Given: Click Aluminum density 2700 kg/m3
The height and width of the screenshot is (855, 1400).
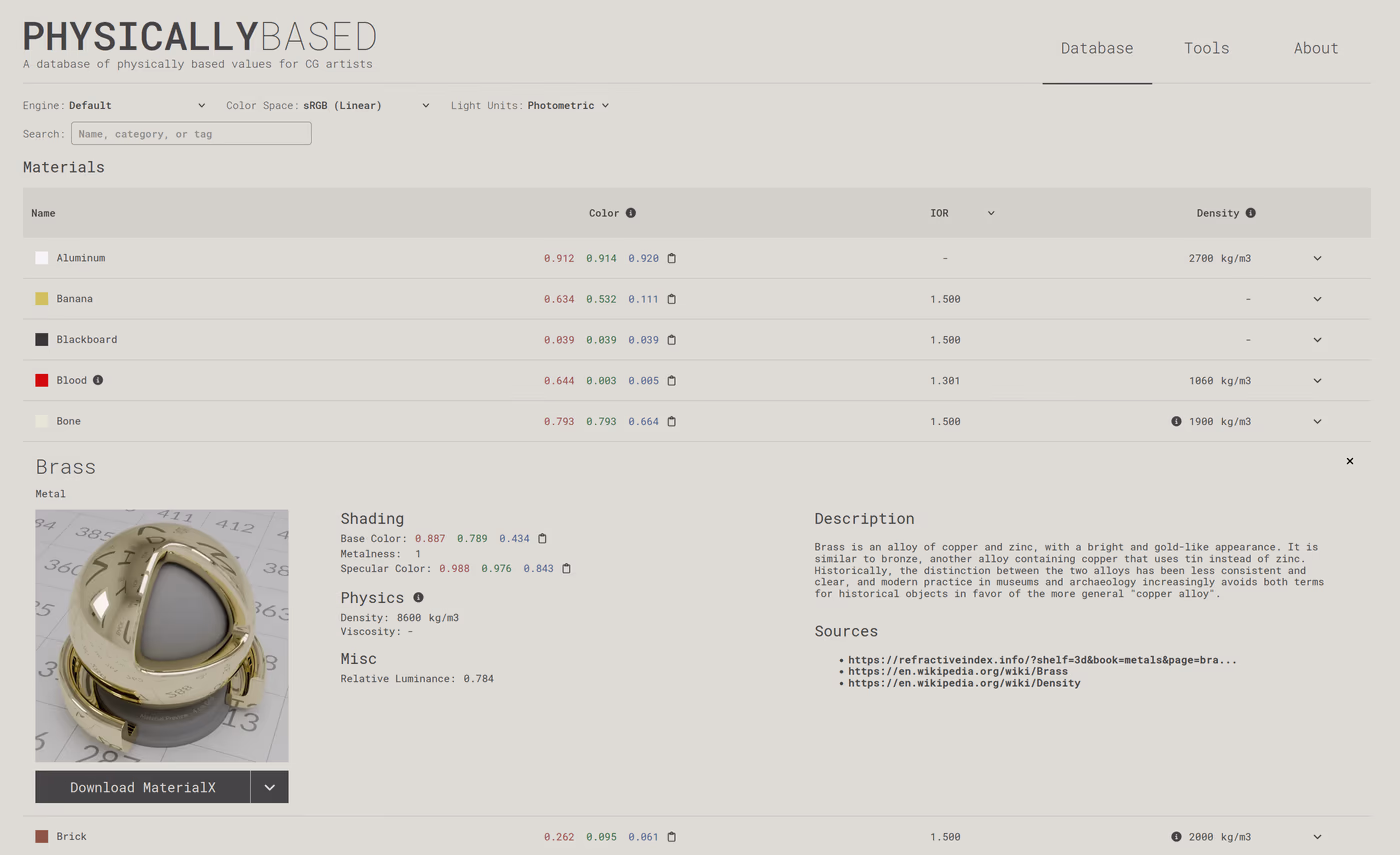Looking at the screenshot, I should tap(1220, 258).
